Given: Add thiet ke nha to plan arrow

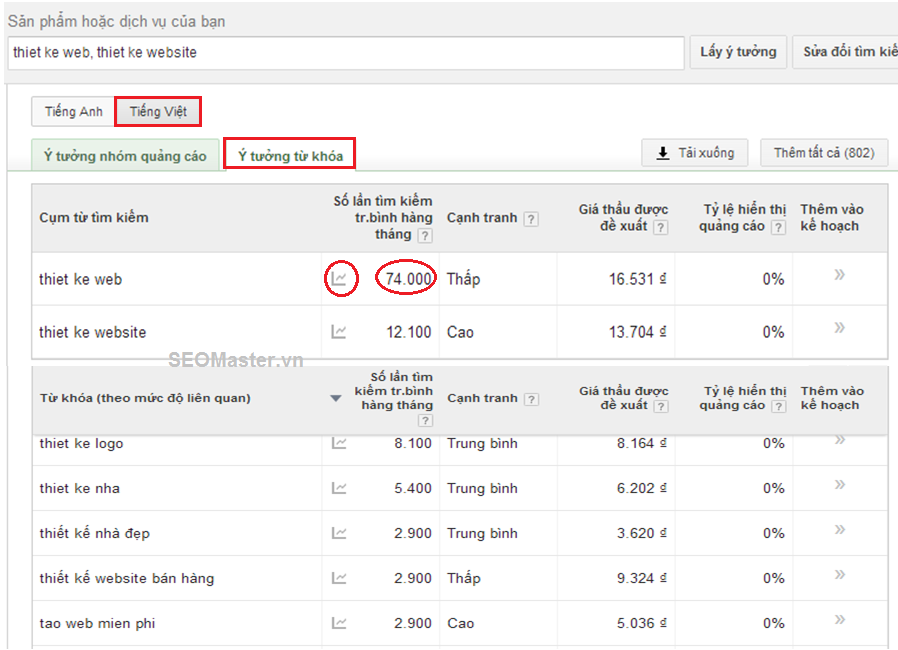Looking at the screenshot, I should point(840,484).
